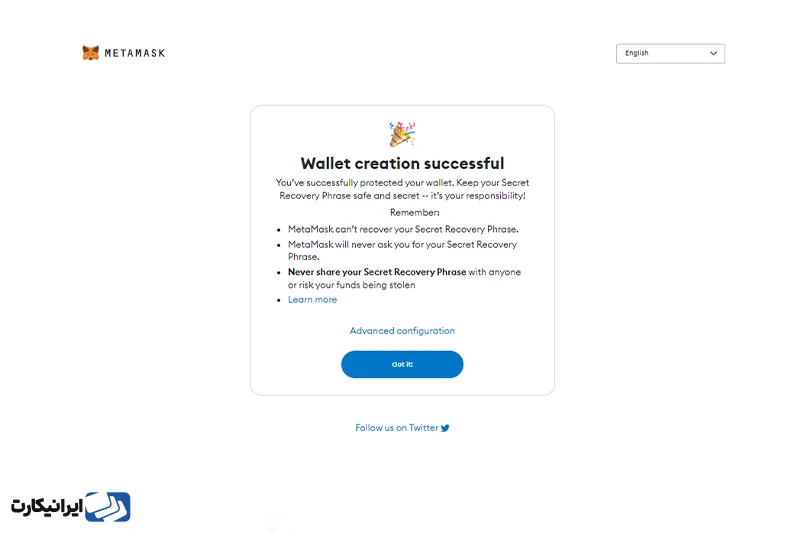
Task: Click bold Never share your Secret Recovery Phrase
Action: 377,272
